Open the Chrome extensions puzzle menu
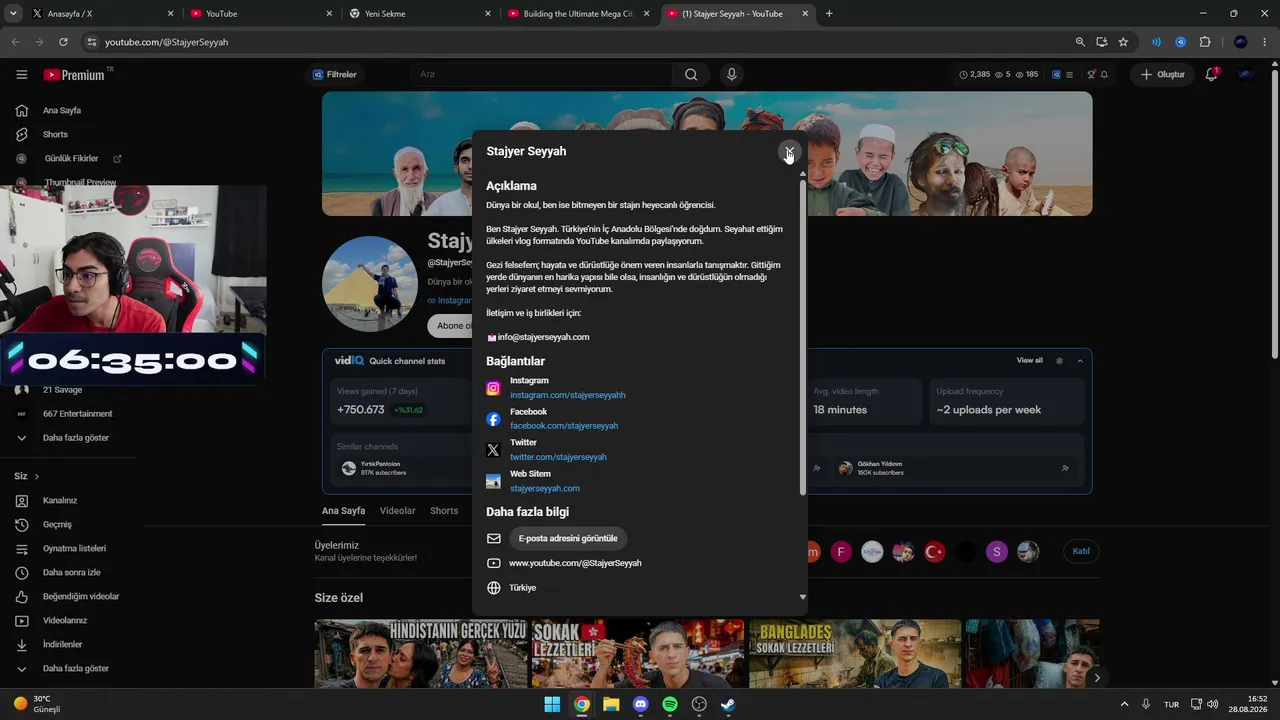The image size is (1280, 720). pos(1205,42)
